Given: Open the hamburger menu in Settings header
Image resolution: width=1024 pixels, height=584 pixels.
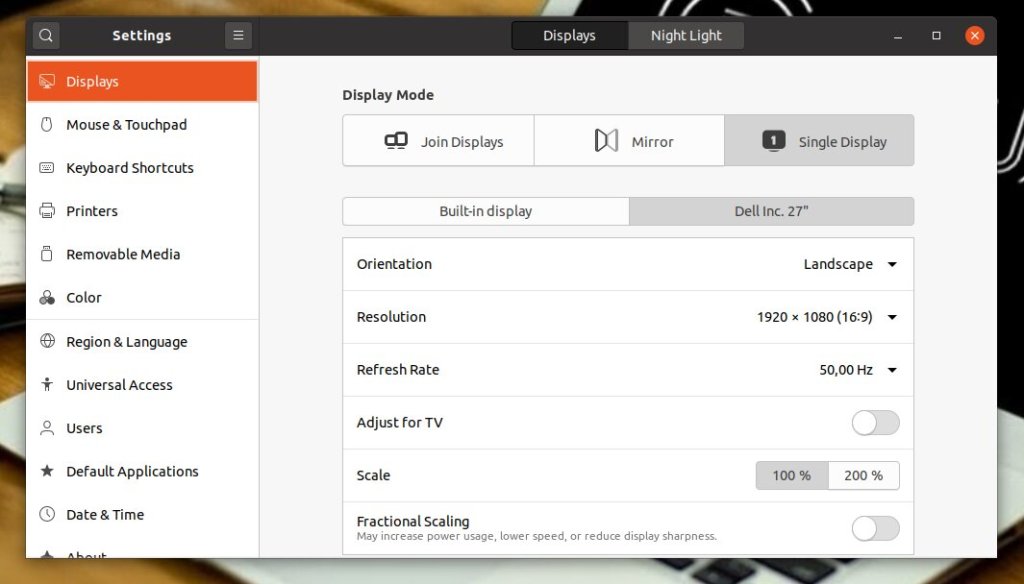Looking at the screenshot, I should point(238,36).
